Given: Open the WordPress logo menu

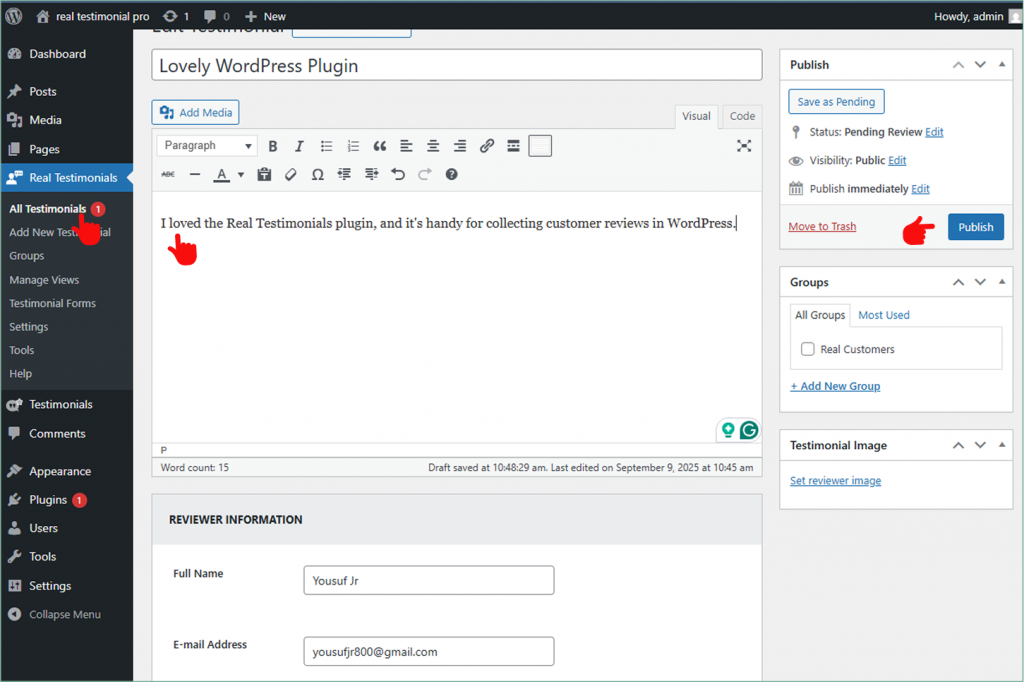Looking at the screenshot, I should click(14, 16).
